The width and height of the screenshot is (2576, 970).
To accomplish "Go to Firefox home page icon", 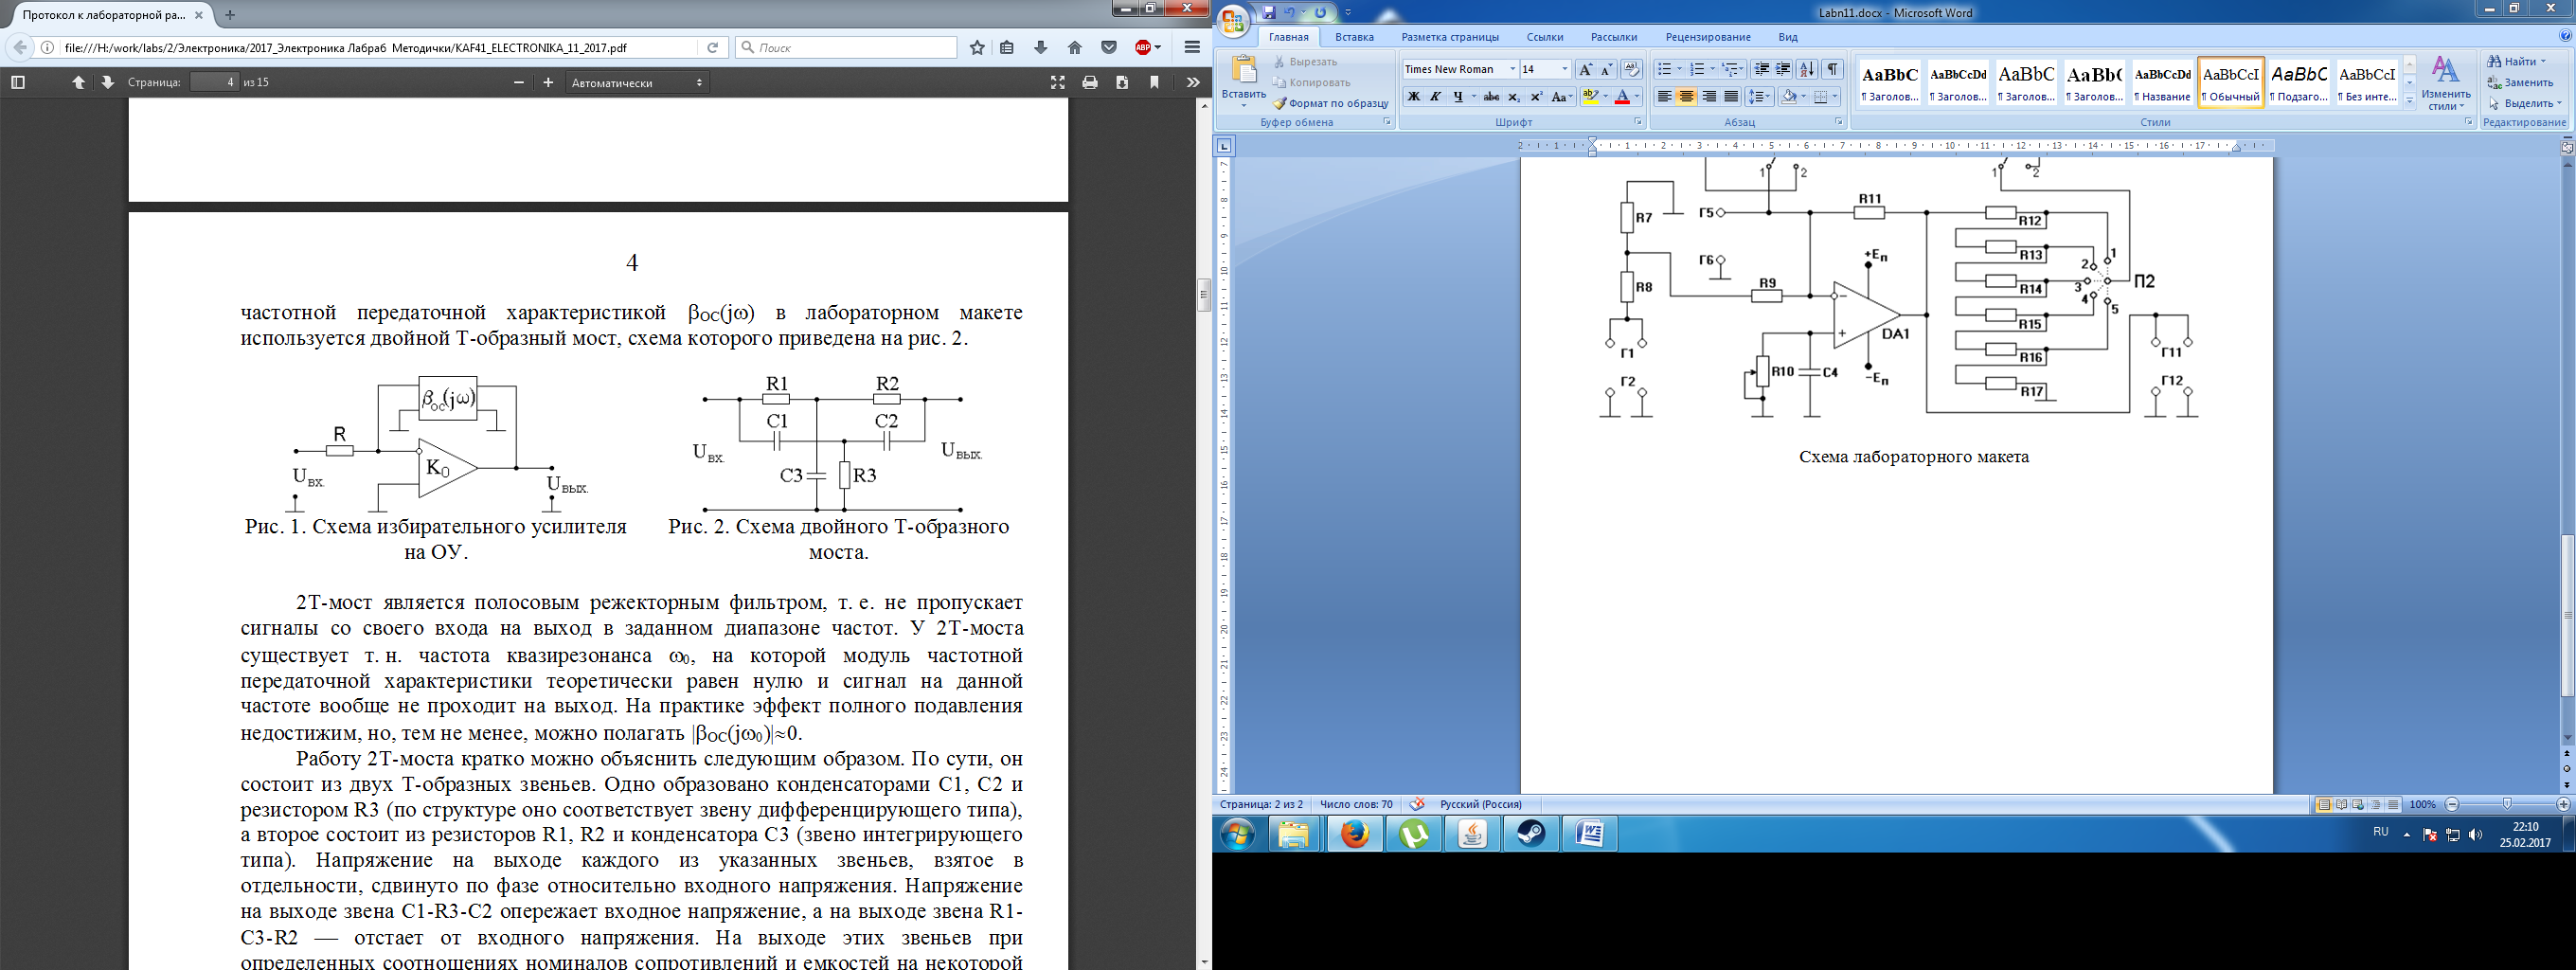I will [1075, 47].
